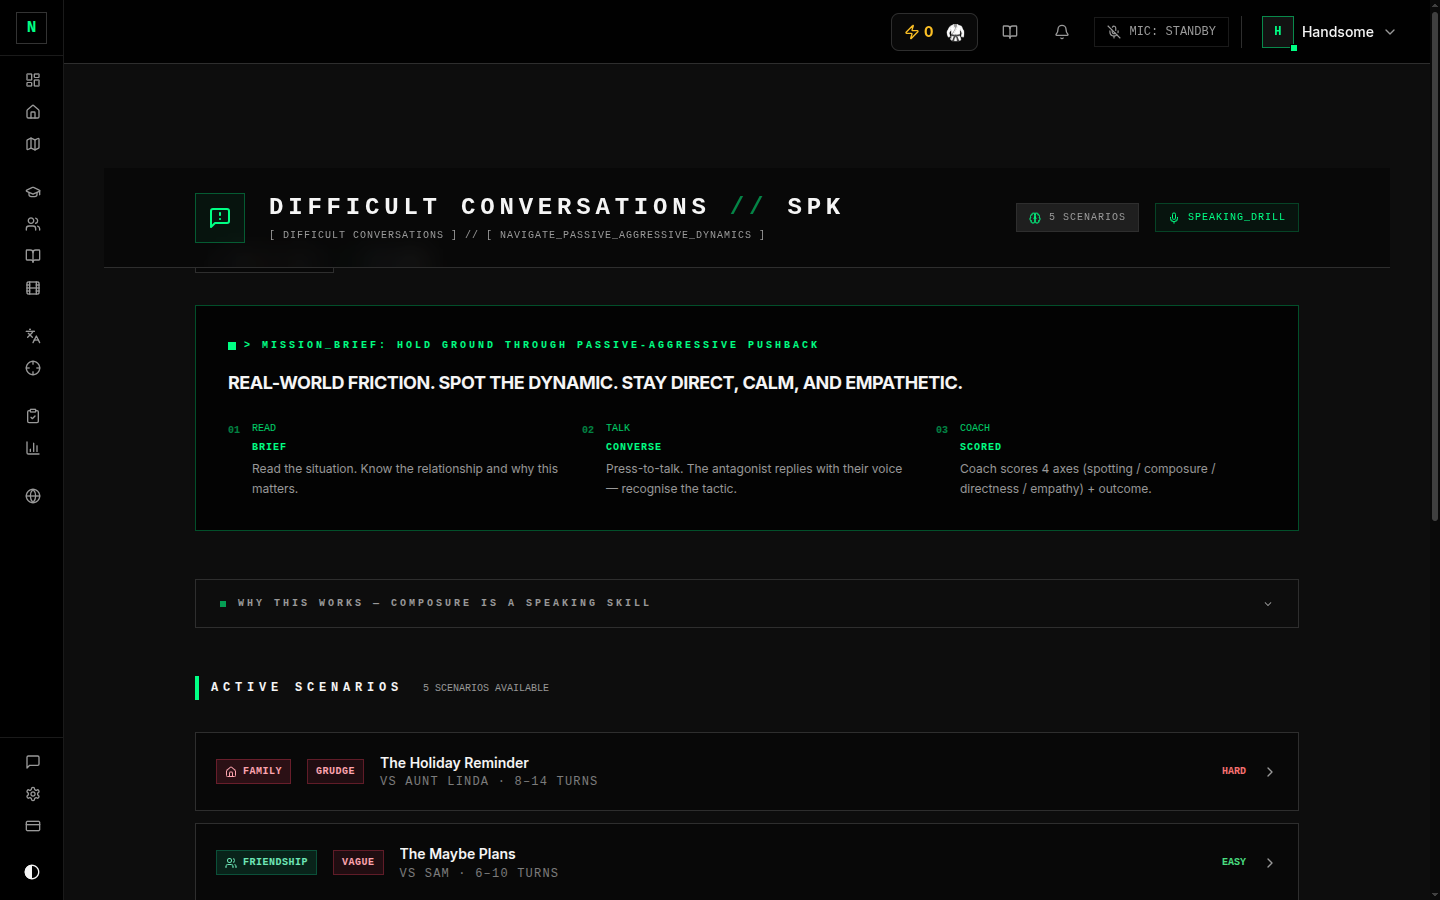Click the green H profile avatar

pyautogui.click(x=1278, y=32)
